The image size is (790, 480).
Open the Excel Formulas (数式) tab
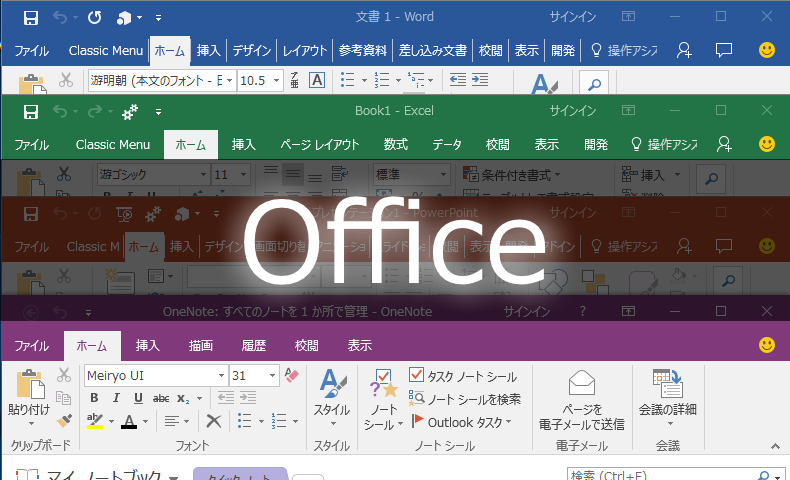(395, 145)
